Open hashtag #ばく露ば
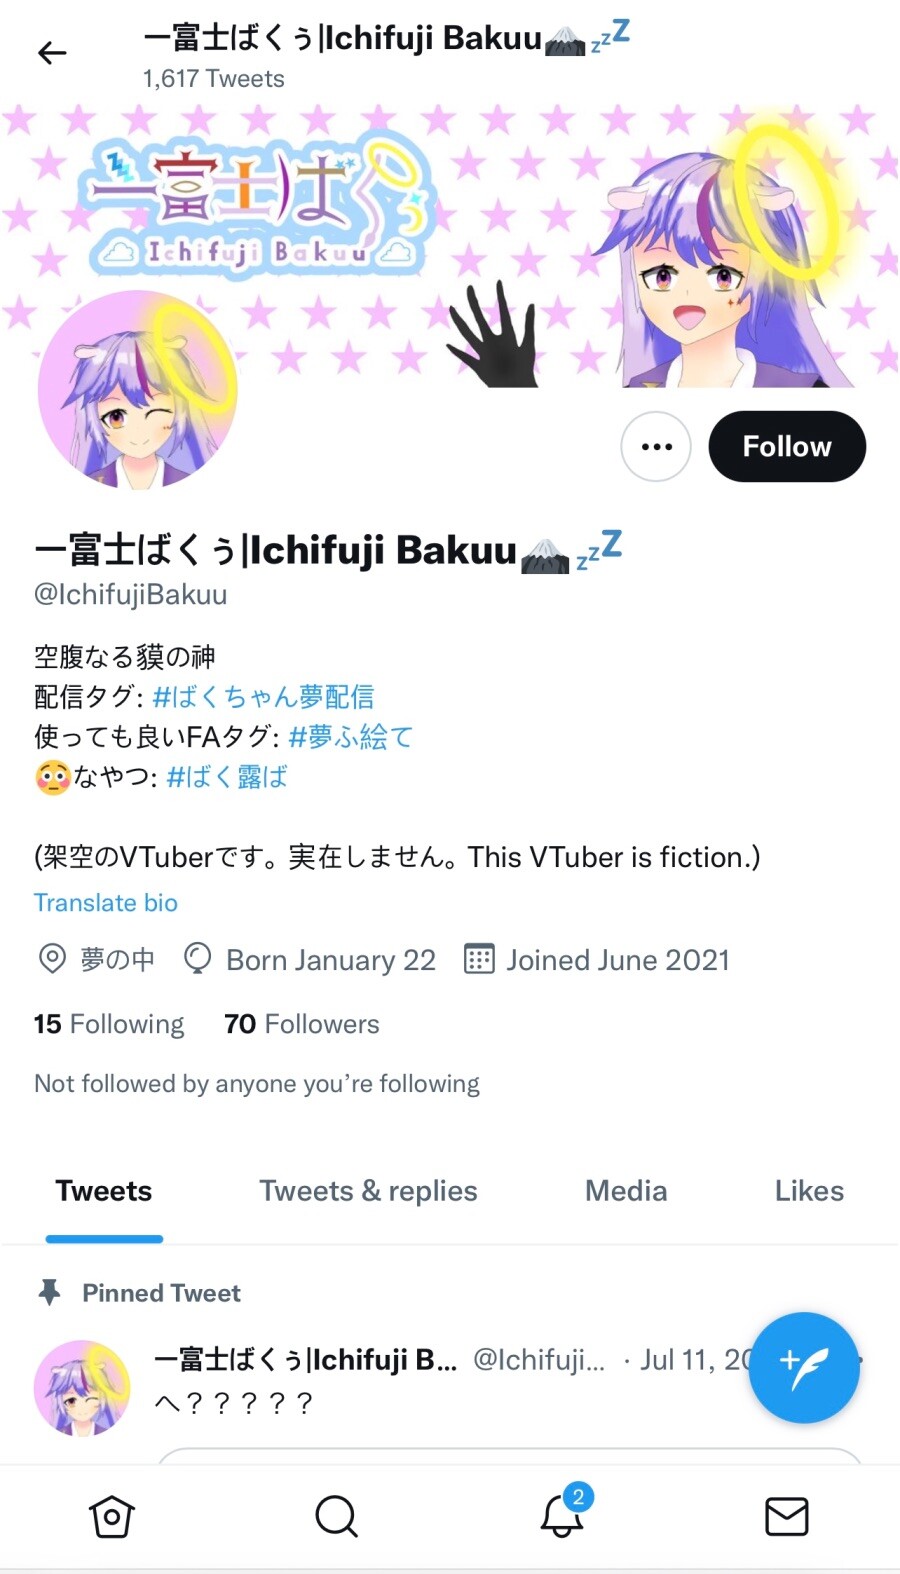This screenshot has height=1574, width=900. pos(227,777)
